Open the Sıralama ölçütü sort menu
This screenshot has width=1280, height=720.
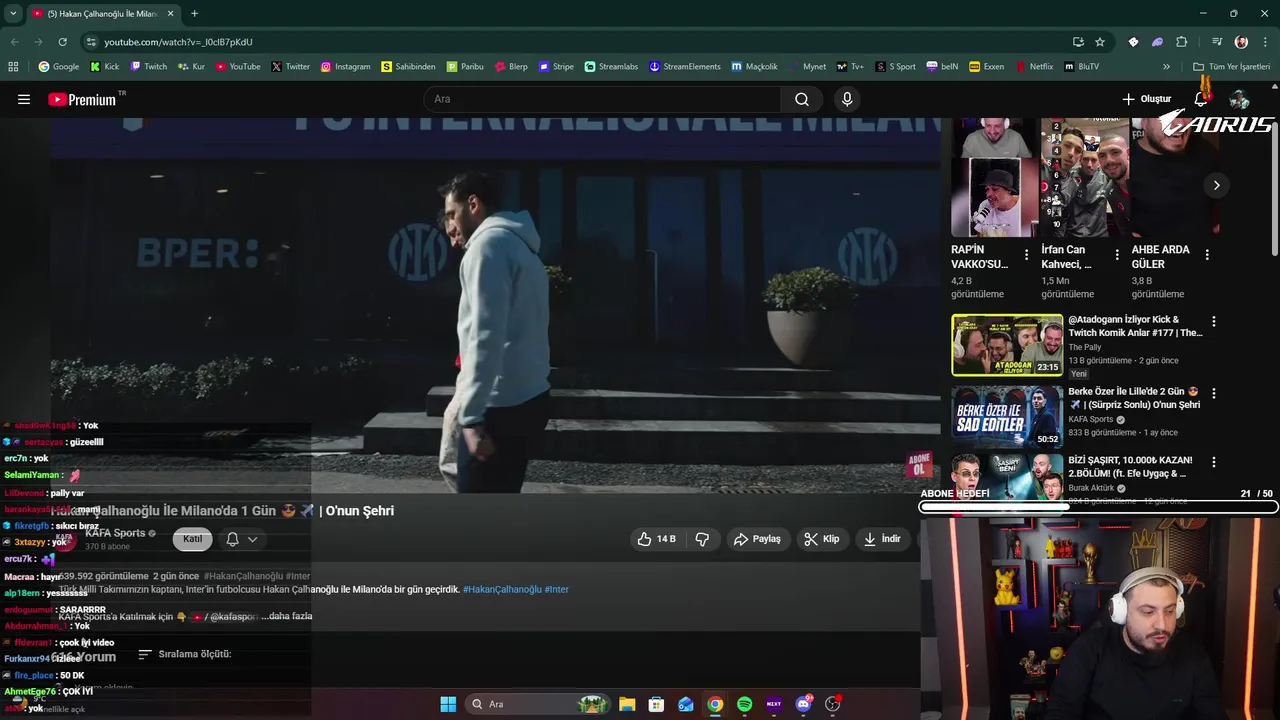click(x=185, y=654)
